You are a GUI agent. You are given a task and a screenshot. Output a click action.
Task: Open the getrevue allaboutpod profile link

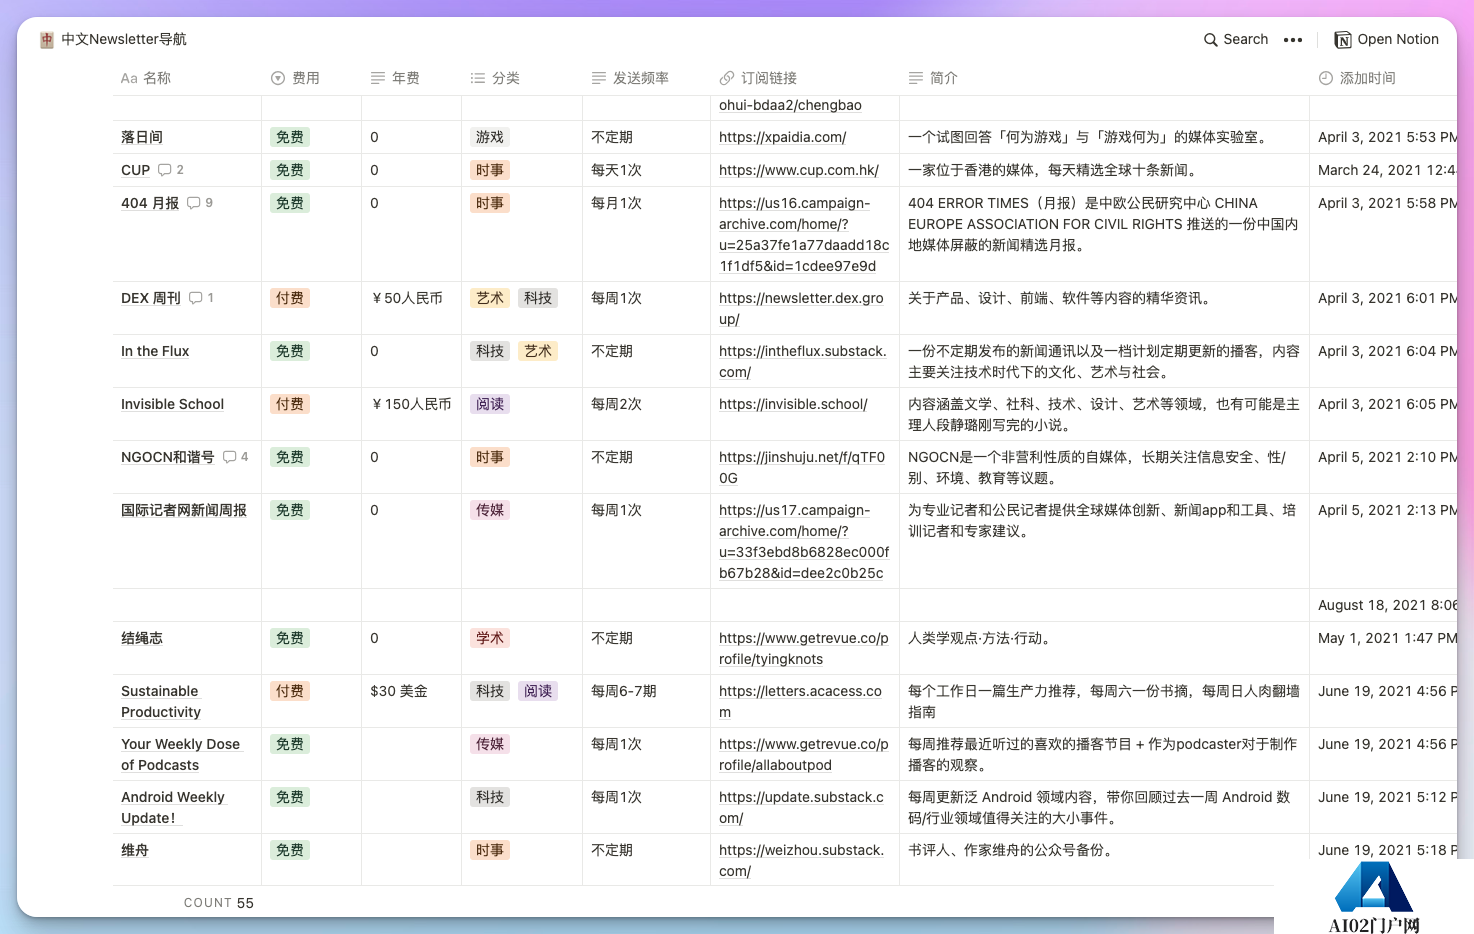(x=804, y=755)
